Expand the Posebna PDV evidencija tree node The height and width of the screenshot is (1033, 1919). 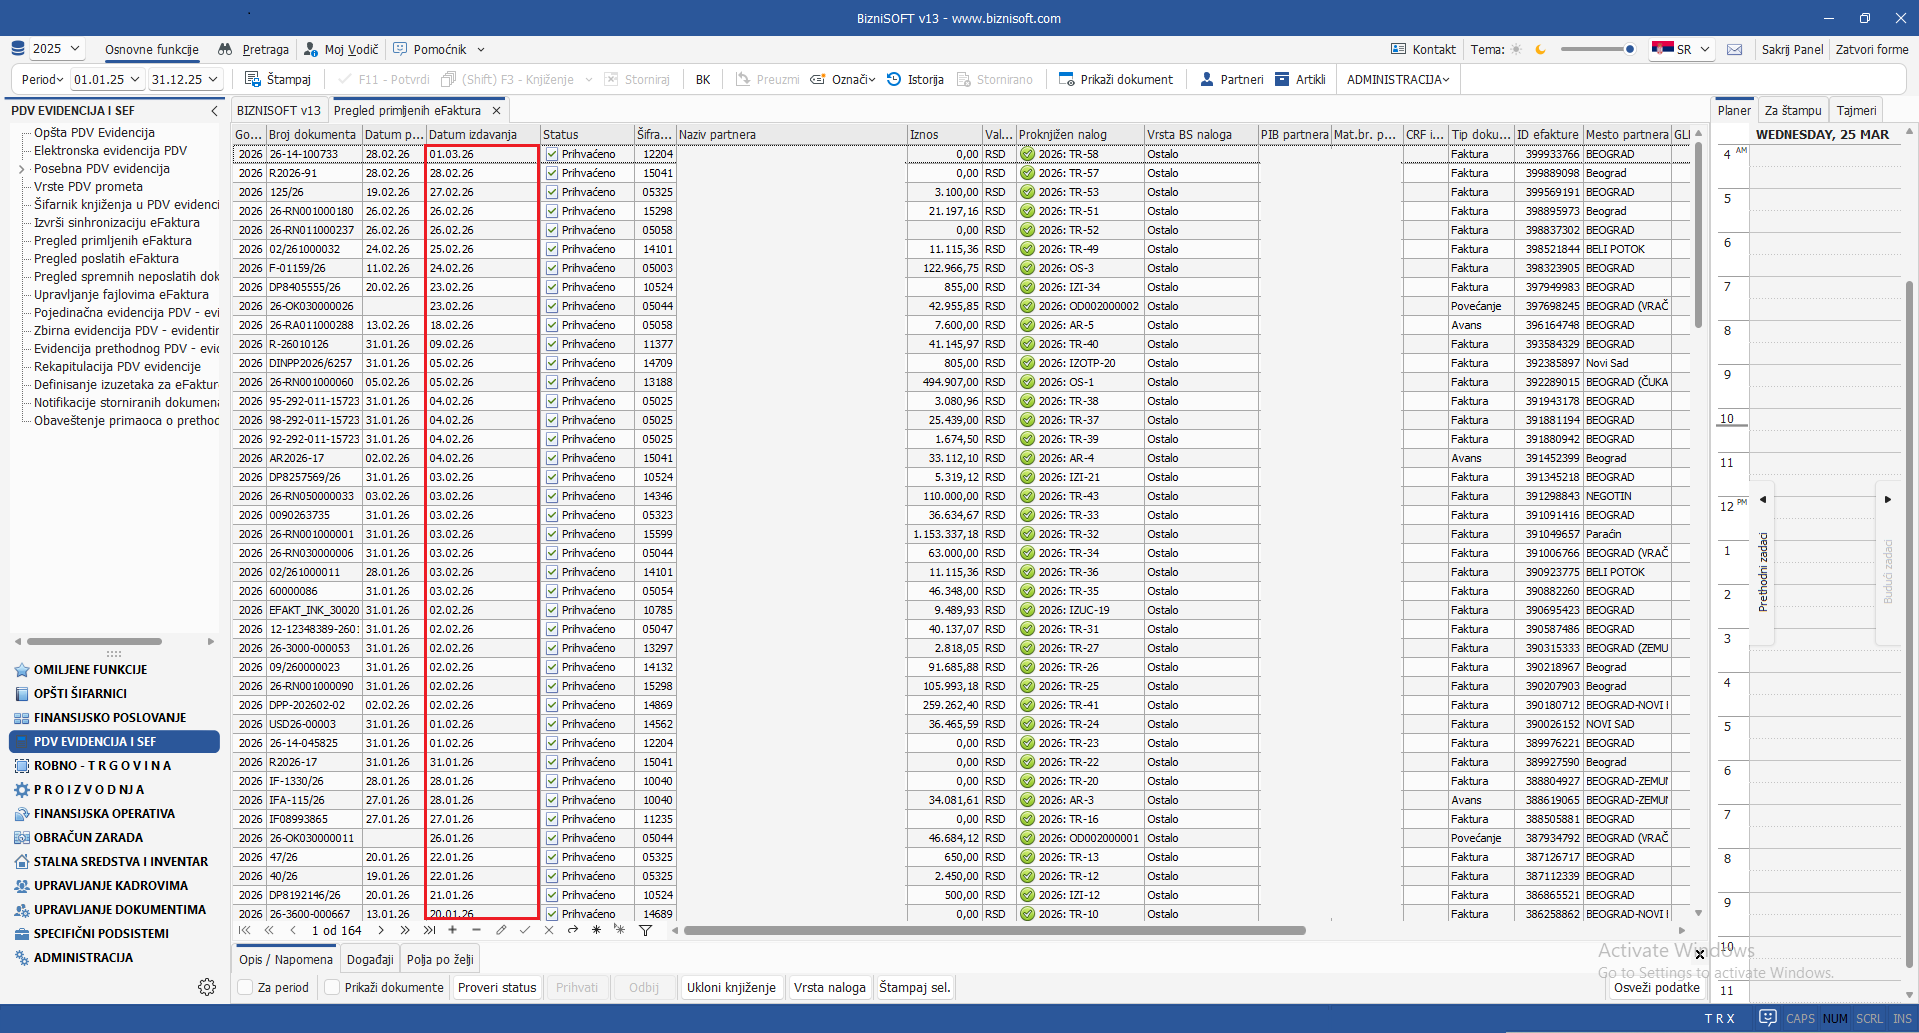pyautogui.click(x=22, y=169)
